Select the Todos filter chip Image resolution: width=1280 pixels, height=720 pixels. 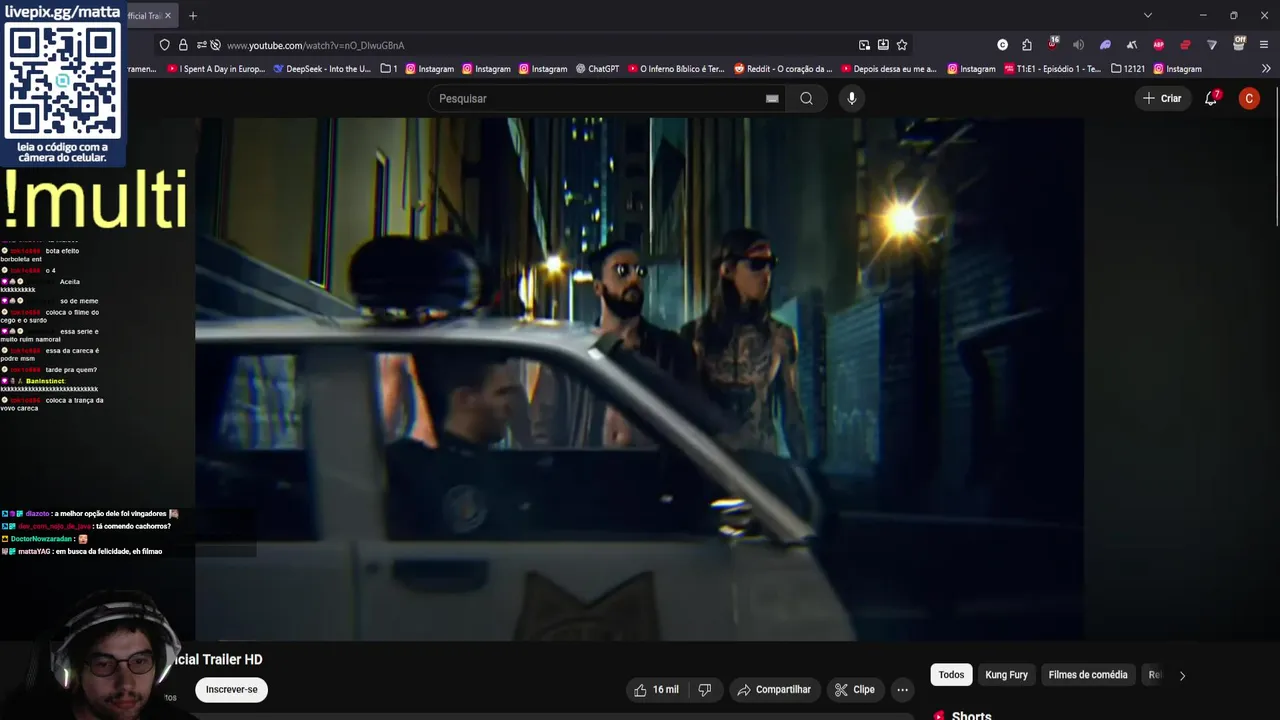coord(951,675)
